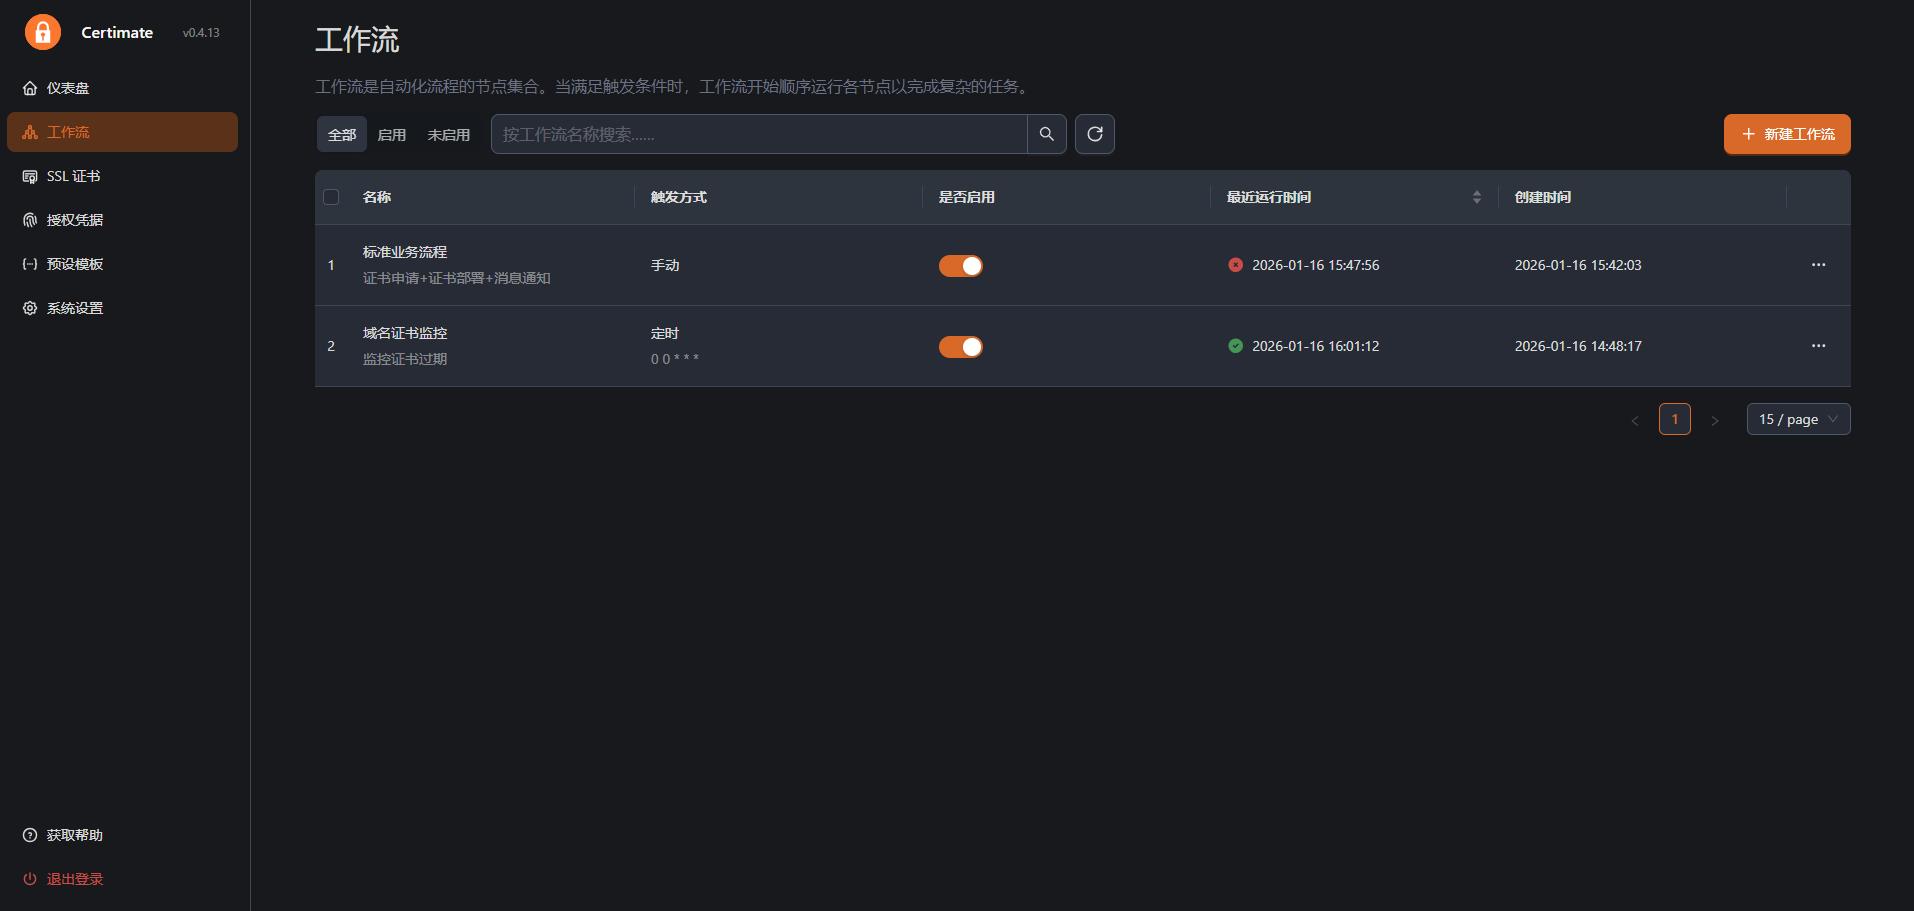Screen dimensions: 1914x911
Task: Select the 未启用 filter tab
Action: tap(449, 134)
